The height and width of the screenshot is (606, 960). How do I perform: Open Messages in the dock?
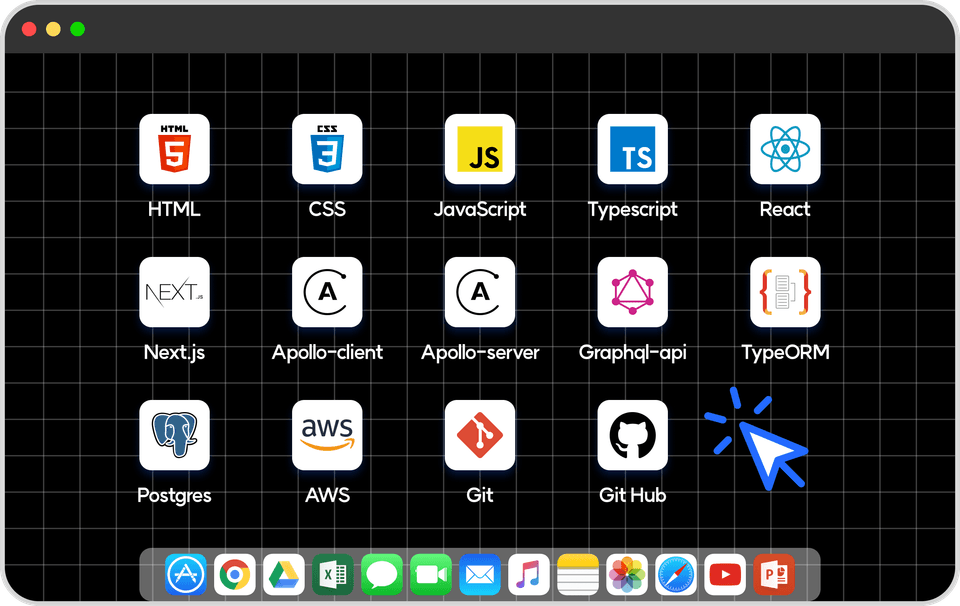click(x=381, y=575)
